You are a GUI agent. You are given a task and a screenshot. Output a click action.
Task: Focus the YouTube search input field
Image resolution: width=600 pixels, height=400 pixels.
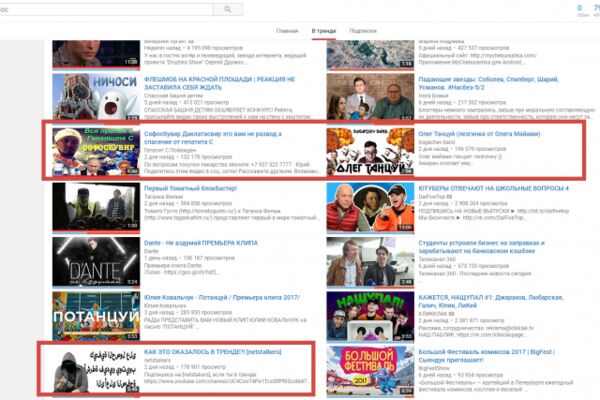[106, 9]
